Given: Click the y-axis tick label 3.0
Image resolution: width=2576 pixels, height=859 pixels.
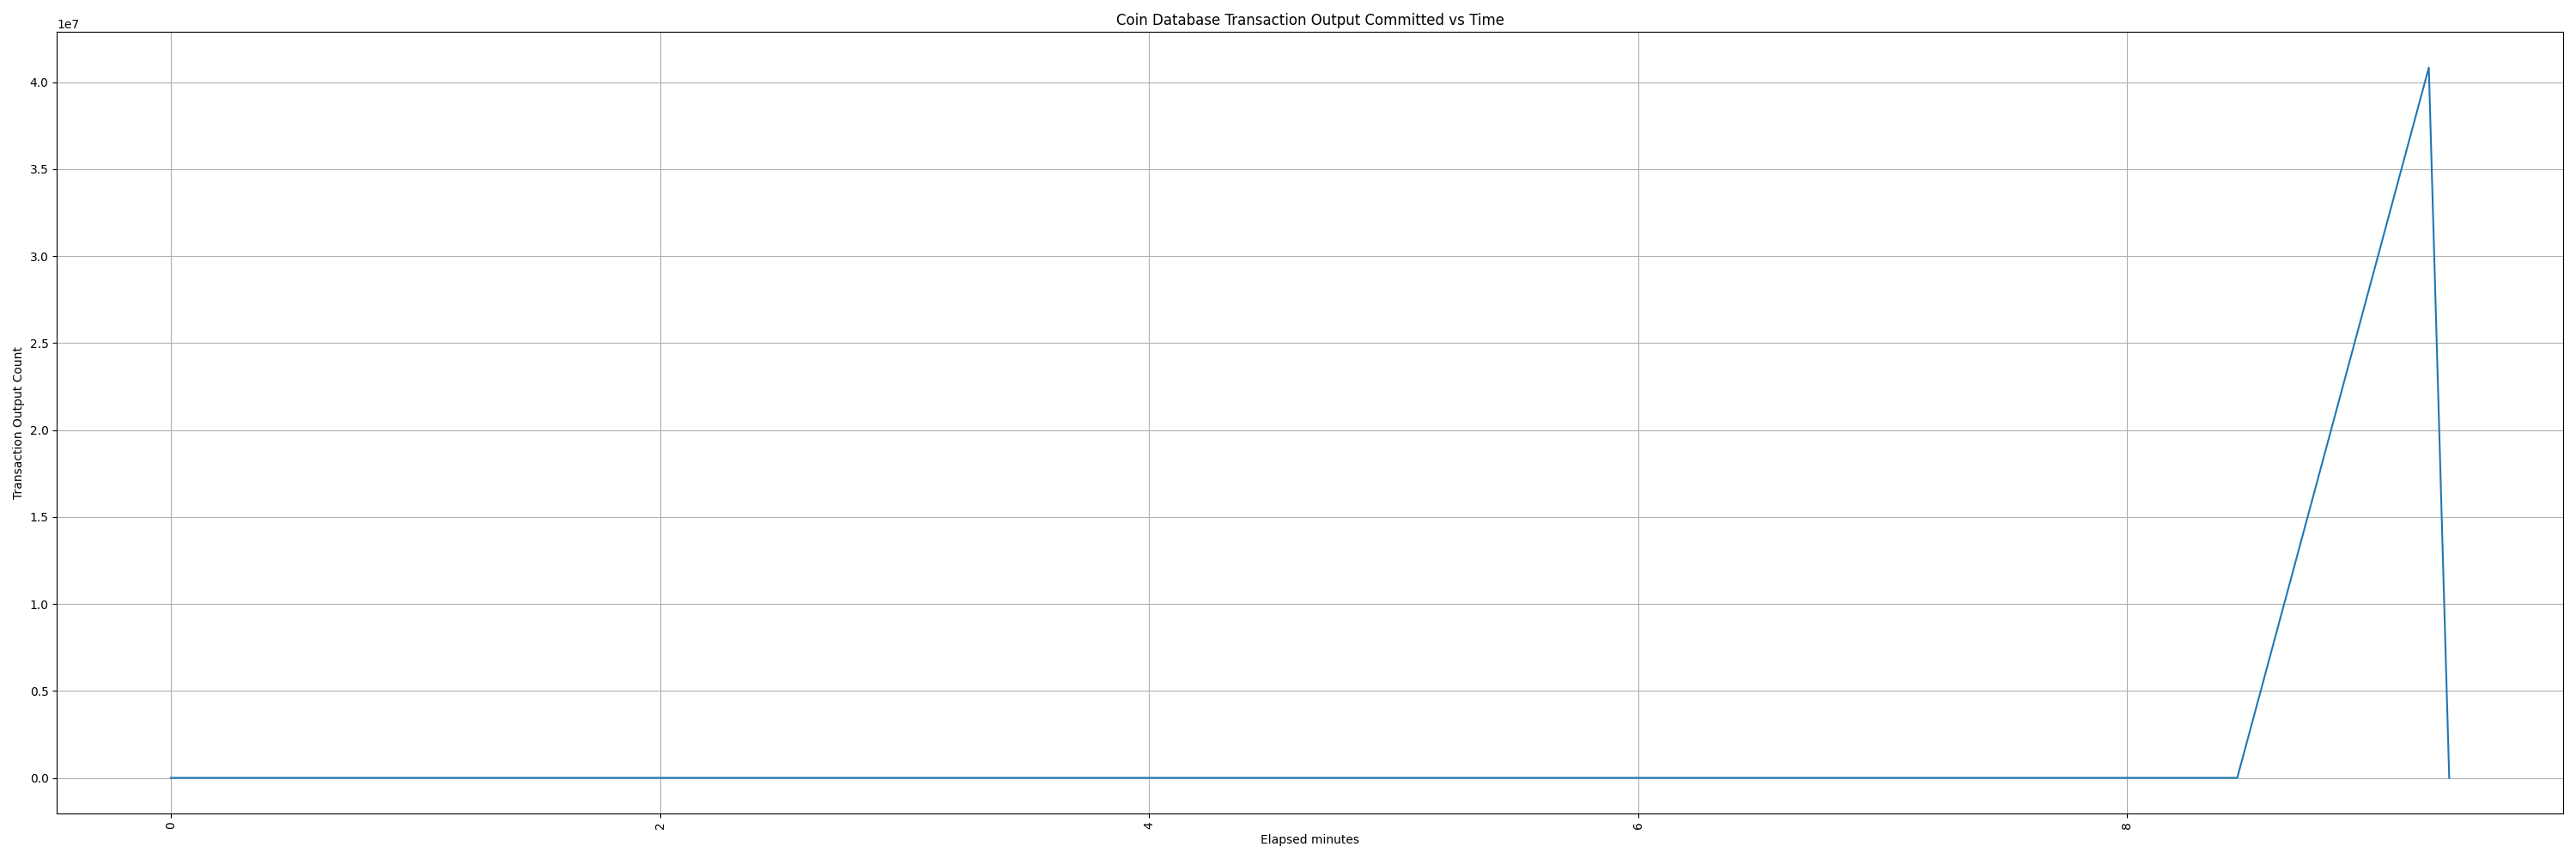Looking at the screenshot, I should tap(38, 257).
